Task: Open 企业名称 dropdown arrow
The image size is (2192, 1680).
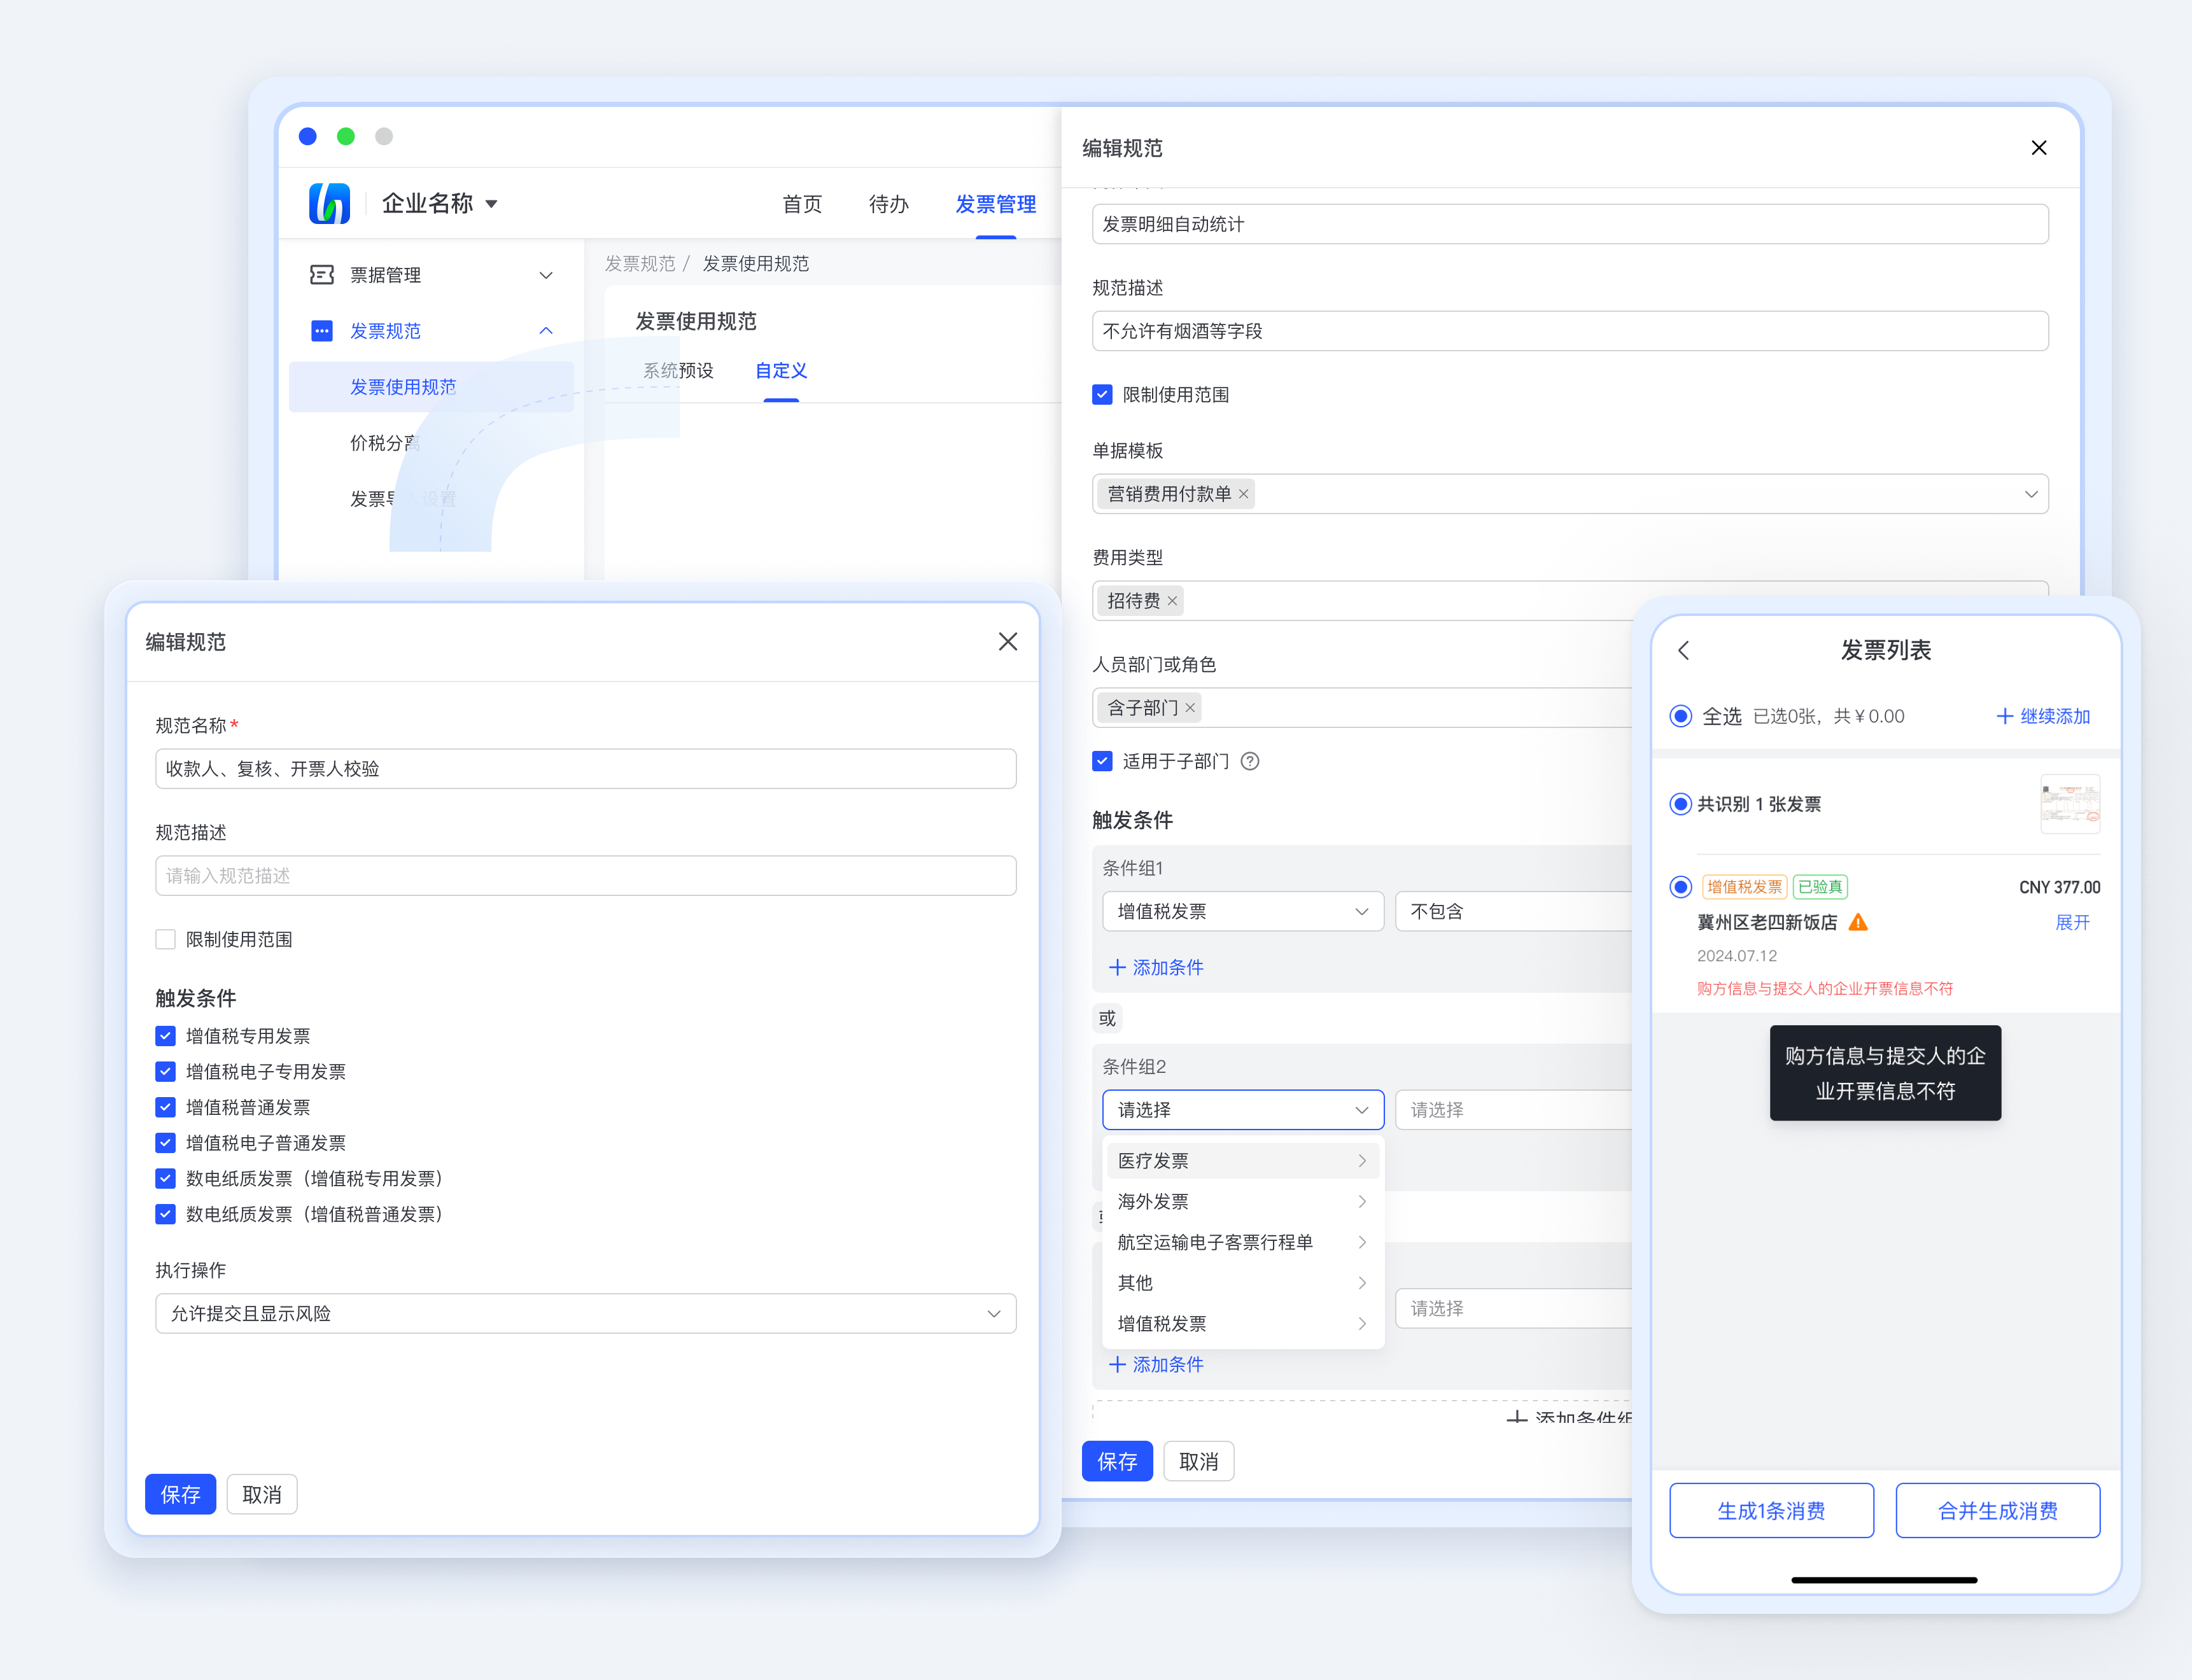Action: 492,204
